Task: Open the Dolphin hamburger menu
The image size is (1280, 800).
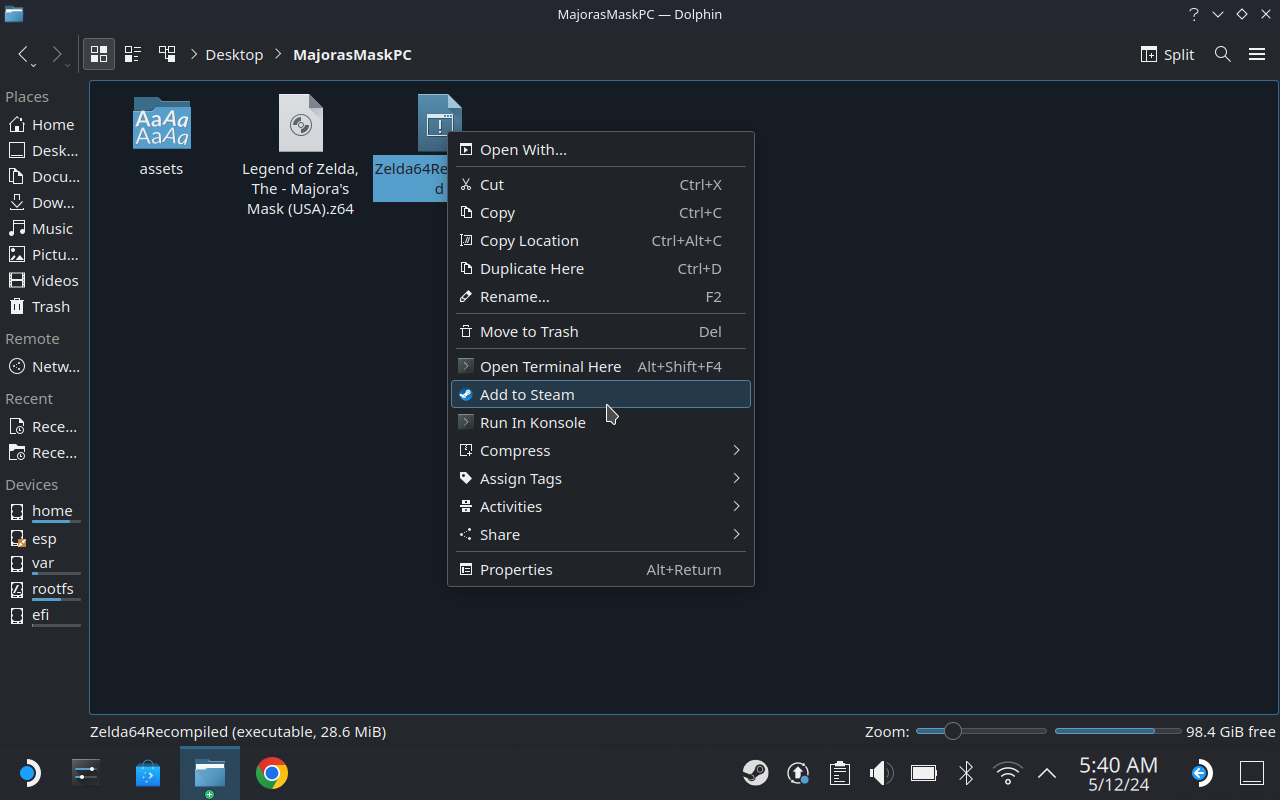Action: [x=1257, y=55]
